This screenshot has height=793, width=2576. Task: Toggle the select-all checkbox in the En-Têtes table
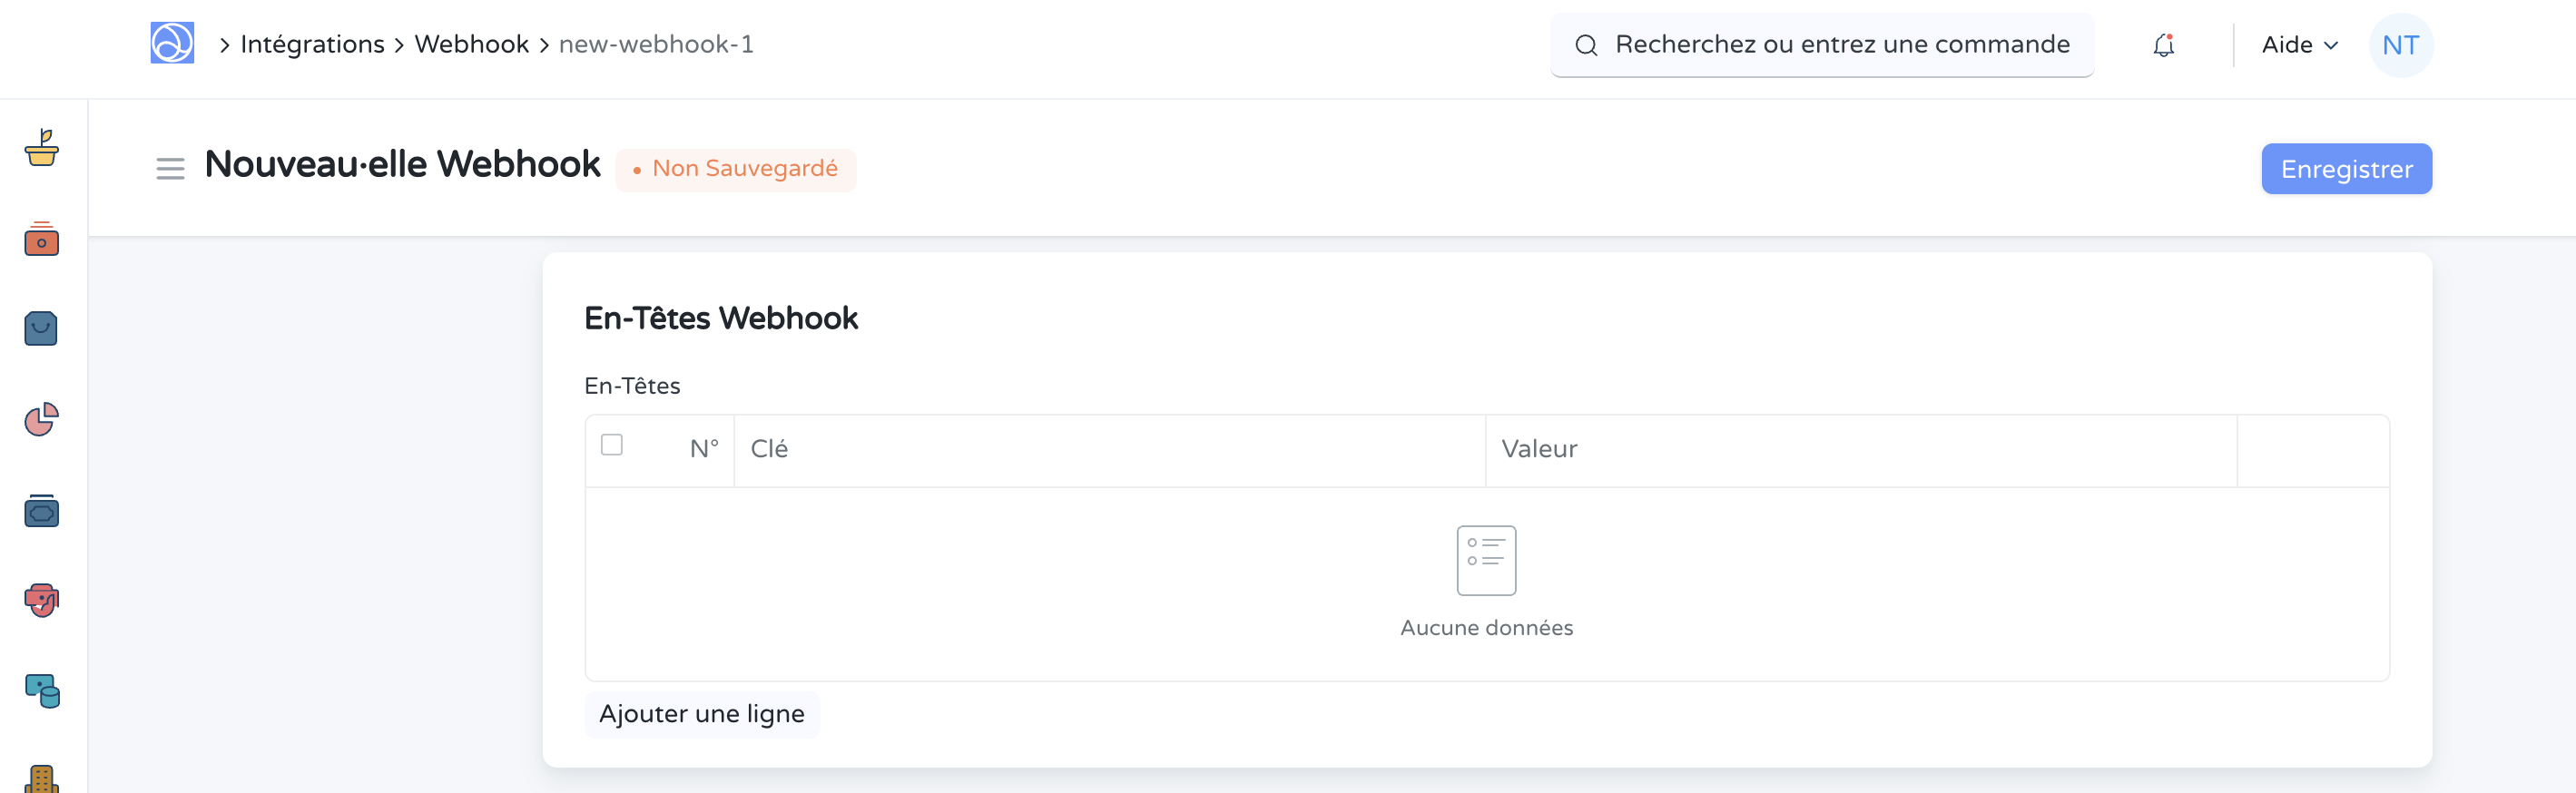coord(611,444)
